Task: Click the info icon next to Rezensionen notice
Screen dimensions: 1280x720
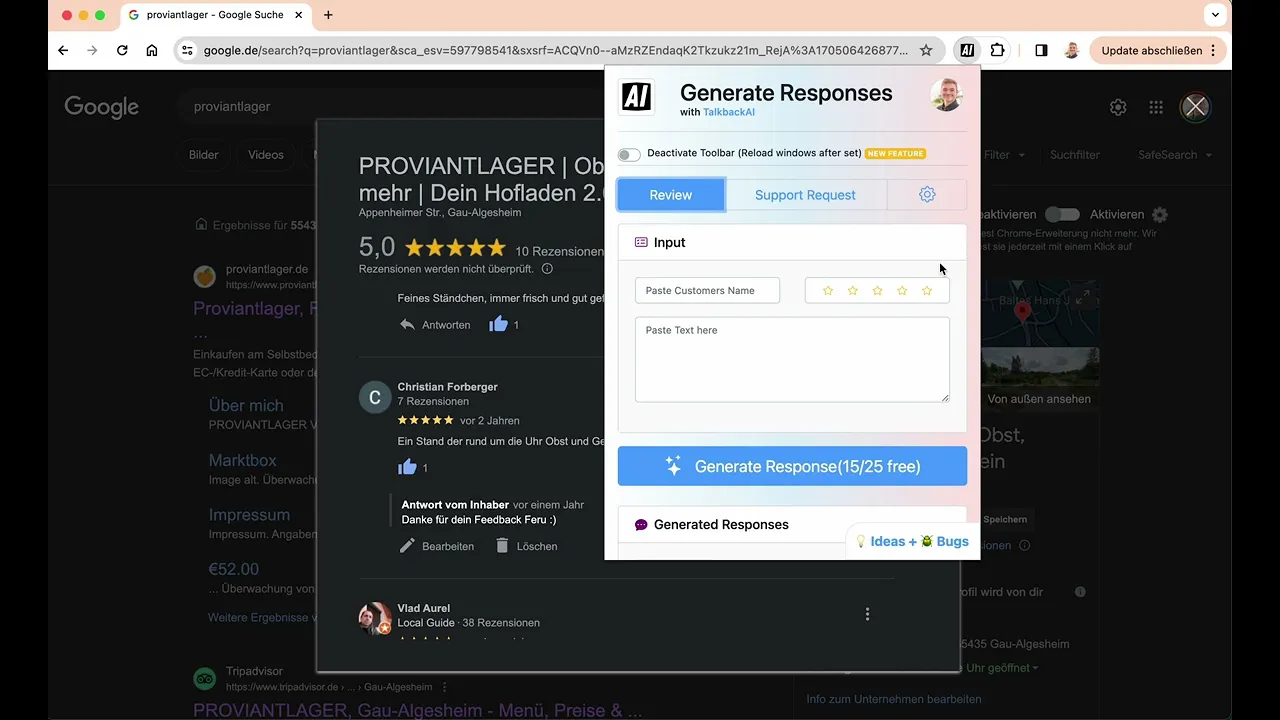Action: 547,269
